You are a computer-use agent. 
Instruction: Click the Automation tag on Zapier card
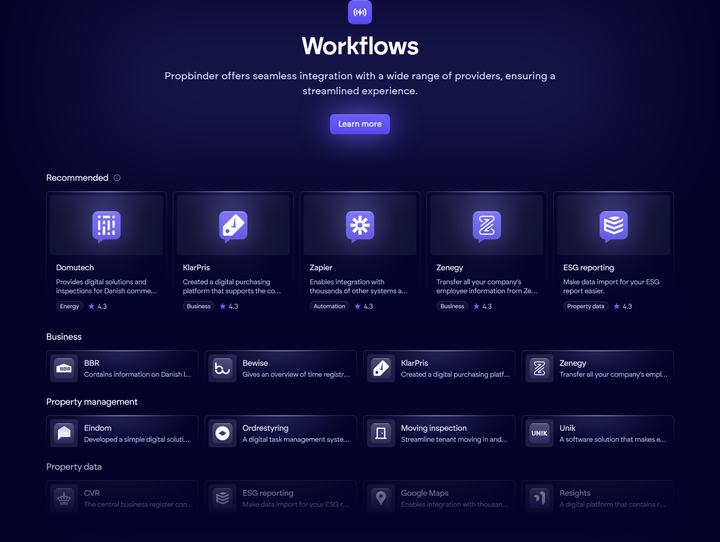pos(329,306)
